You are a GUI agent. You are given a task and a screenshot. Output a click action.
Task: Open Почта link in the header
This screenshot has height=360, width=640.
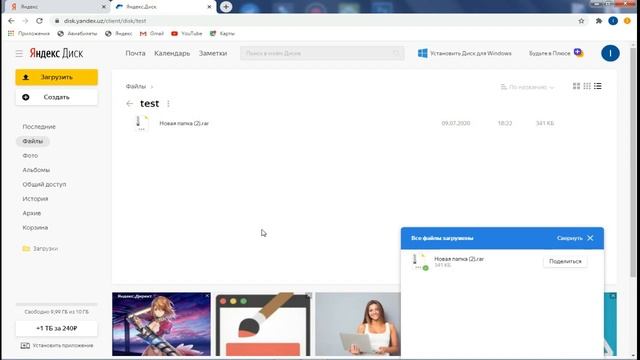click(x=135, y=53)
